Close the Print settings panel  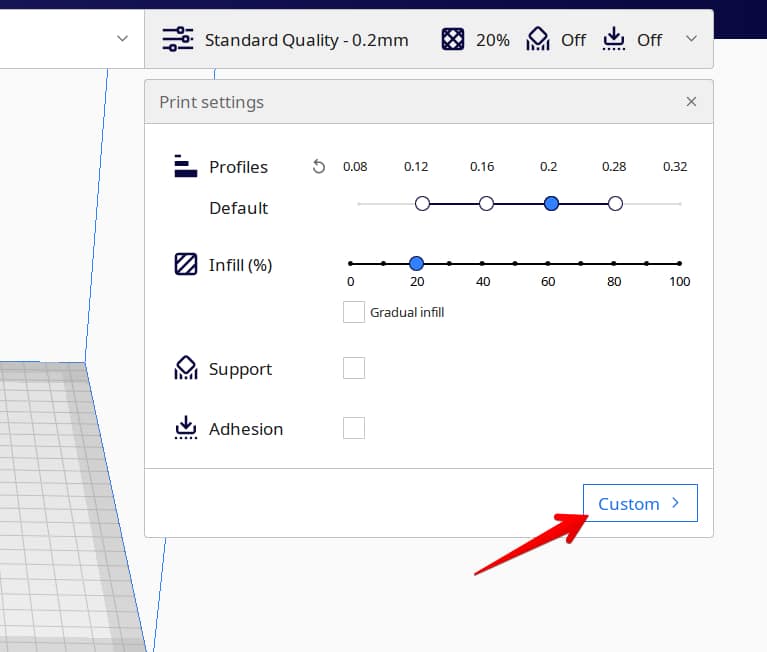pyautogui.click(x=691, y=102)
